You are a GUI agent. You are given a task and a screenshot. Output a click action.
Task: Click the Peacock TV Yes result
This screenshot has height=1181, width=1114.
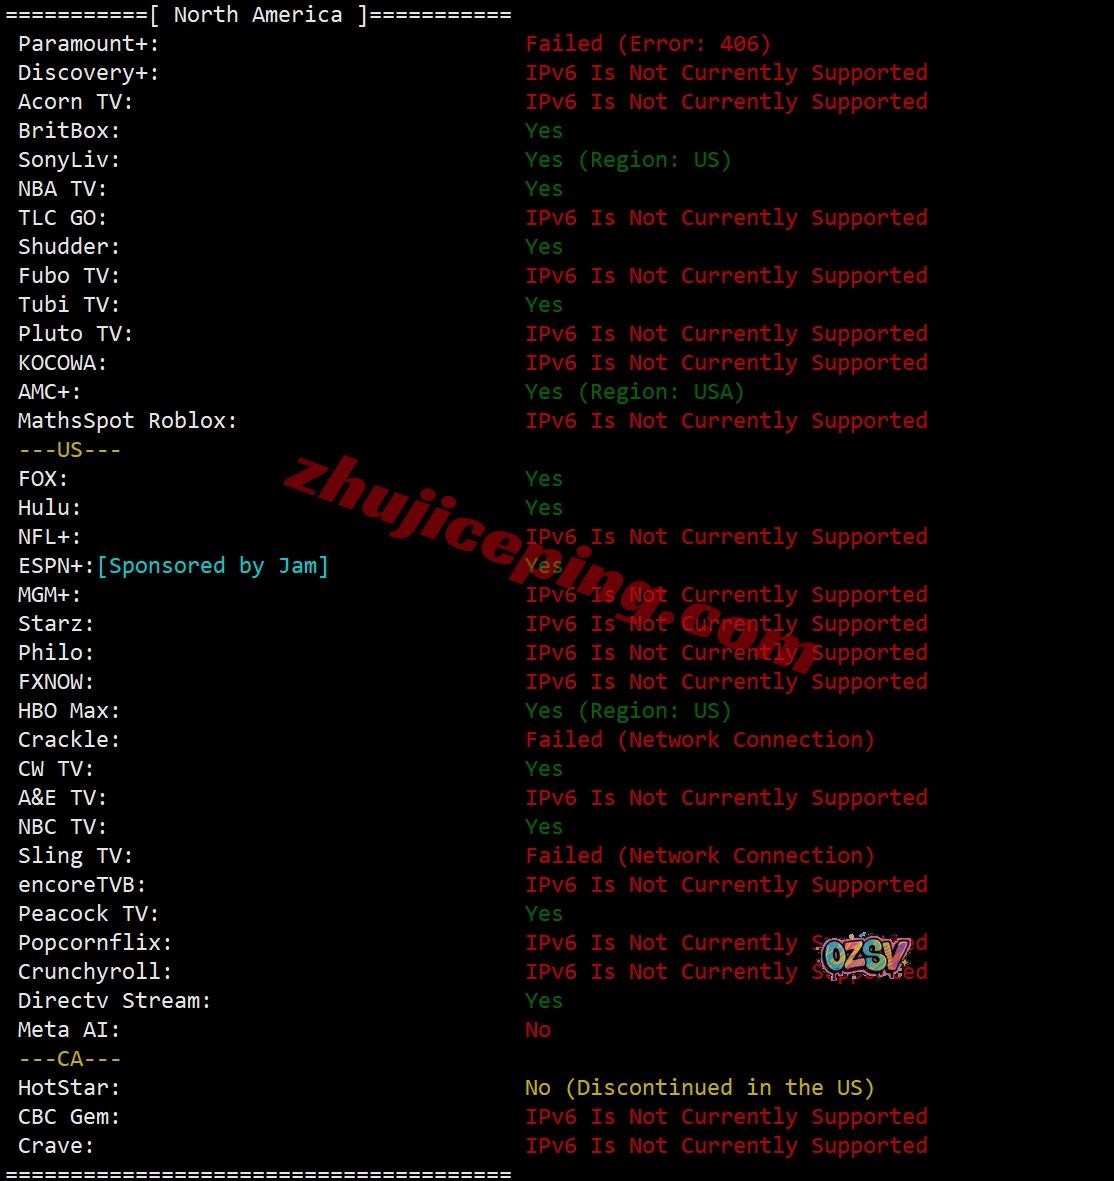[x=544, y=914]
